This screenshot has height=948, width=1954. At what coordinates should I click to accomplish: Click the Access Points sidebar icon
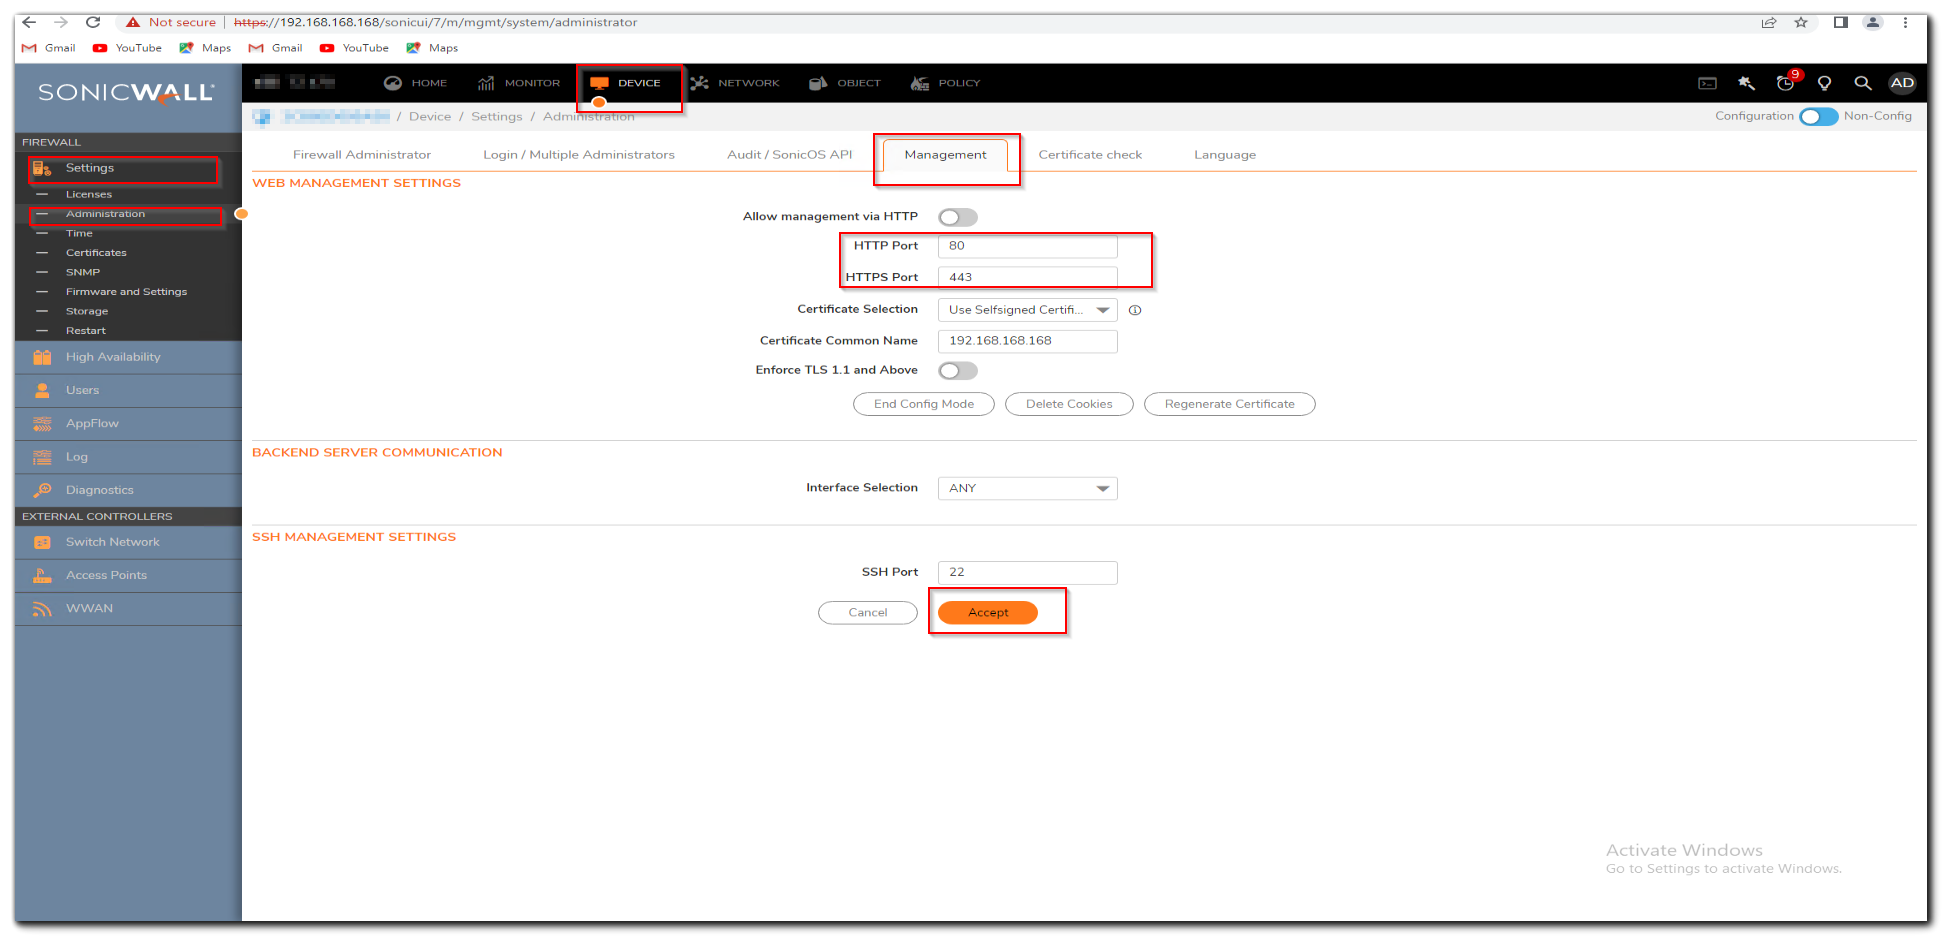(x=42, y=575)
